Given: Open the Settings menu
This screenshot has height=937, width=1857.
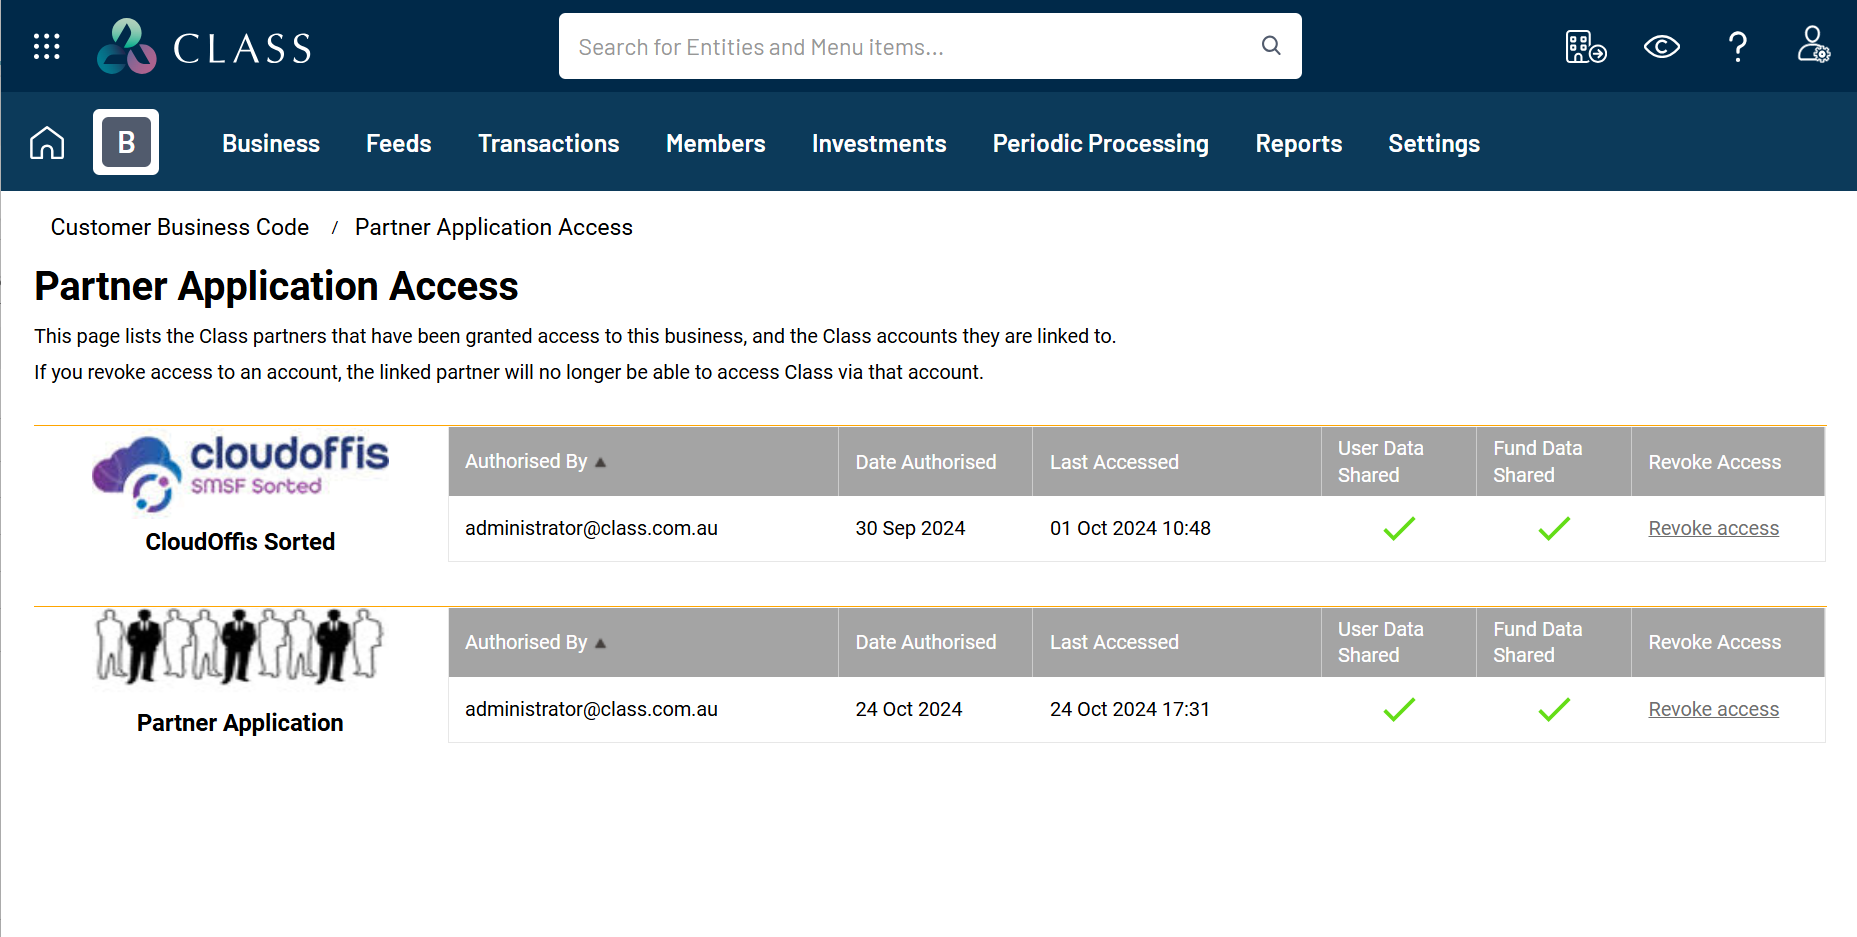Looking at the screenshot, I should [x=1434, y=144].
